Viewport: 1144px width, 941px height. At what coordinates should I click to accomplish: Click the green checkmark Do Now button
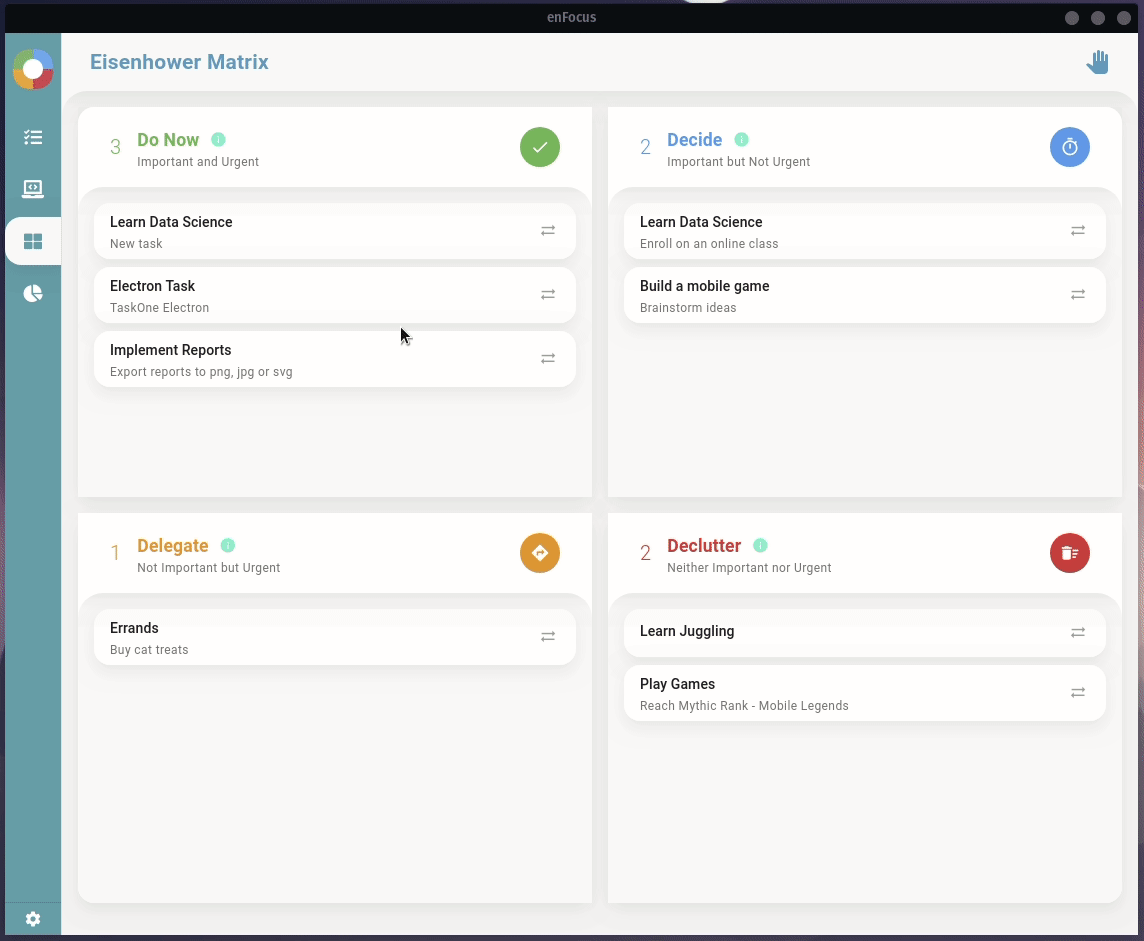click(540, 147)
